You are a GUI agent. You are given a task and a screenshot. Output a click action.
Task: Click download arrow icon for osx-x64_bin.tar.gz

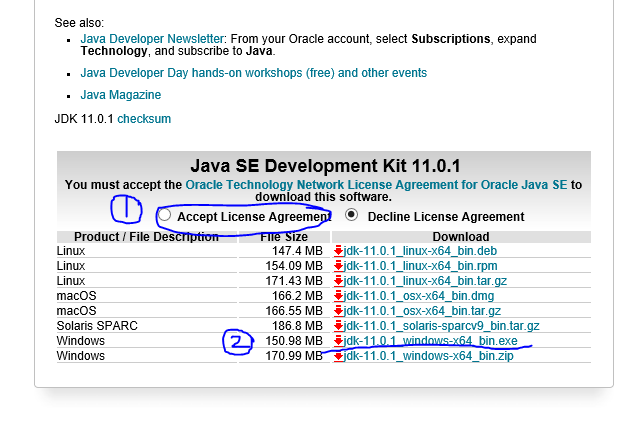coord(338,311)
